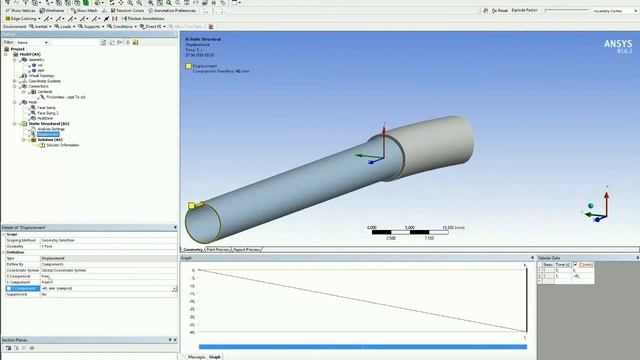This screenshot has height=360, width=640.
Task: Collapse the Geometry node in the tree
Action: pos(15,60)
